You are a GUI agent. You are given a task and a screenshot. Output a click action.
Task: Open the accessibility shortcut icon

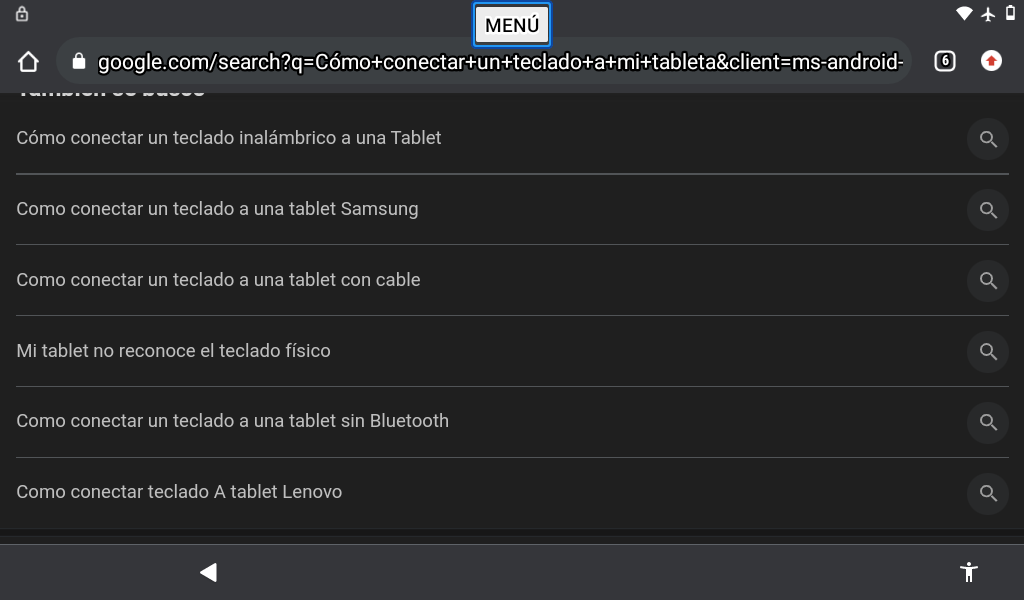[x=968, y=572]
